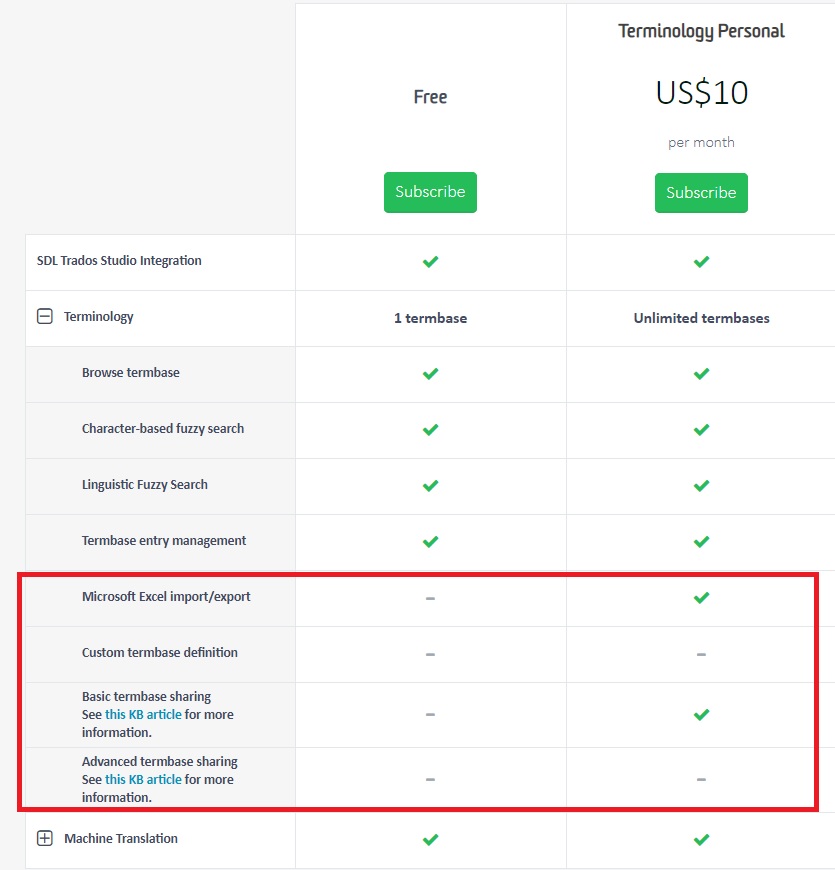This screenshot has width=835, height=870.
Task: Click the Unlimited termbases cell
Action: point(701,318)
